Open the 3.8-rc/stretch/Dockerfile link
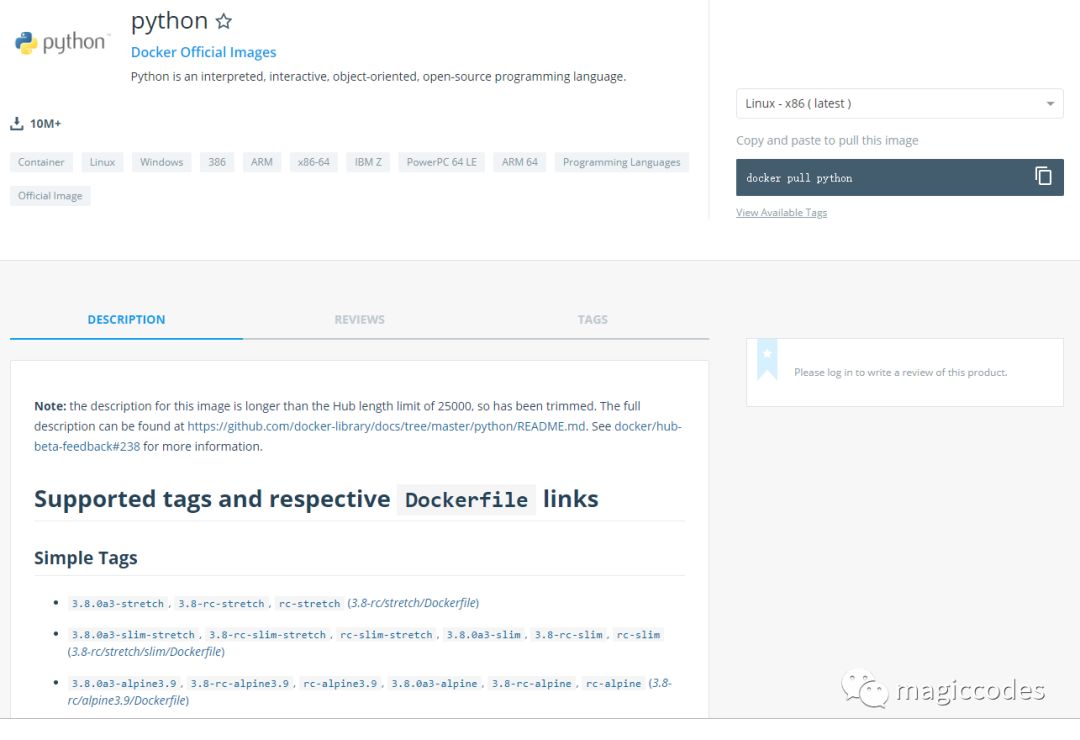1080x740 pixels. point(413,603)
